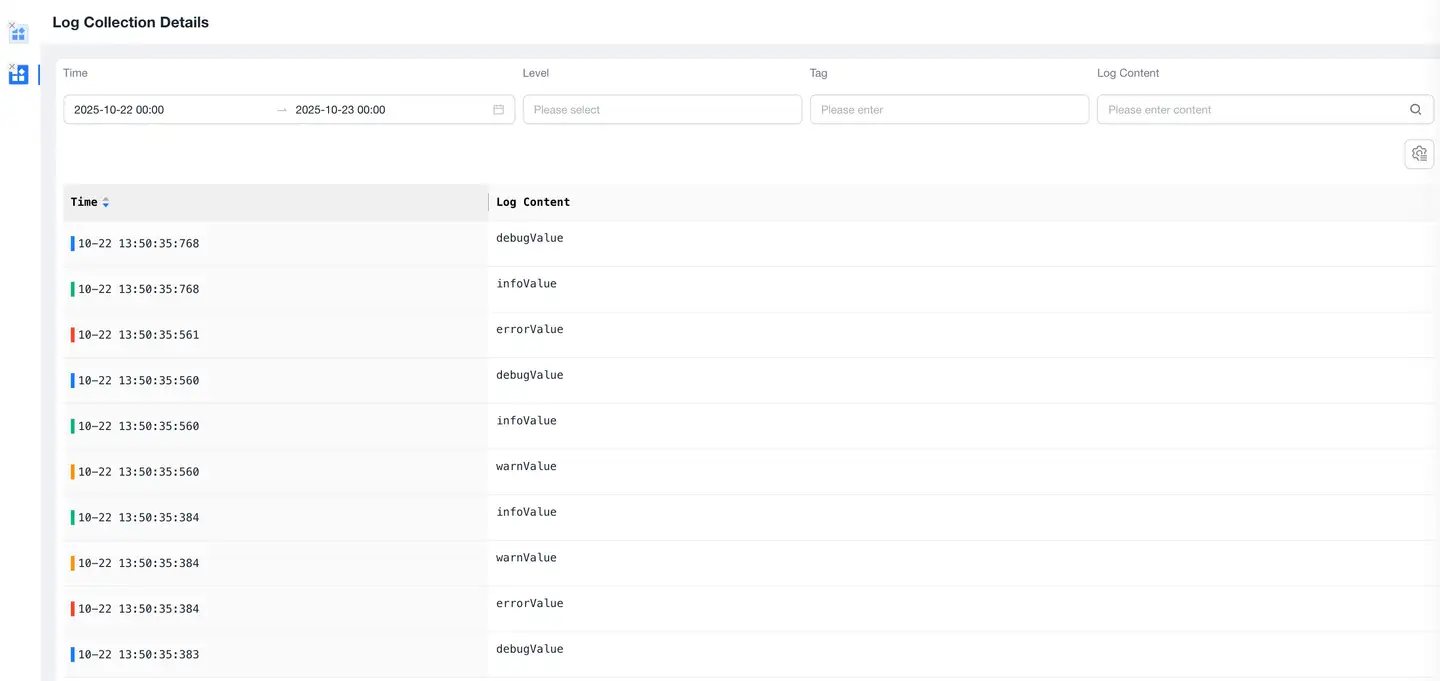The width and height of the screenshot is (1440, 681).
Task: Click the active dark blue sidebar icon
Action: [x=19, y=75]
